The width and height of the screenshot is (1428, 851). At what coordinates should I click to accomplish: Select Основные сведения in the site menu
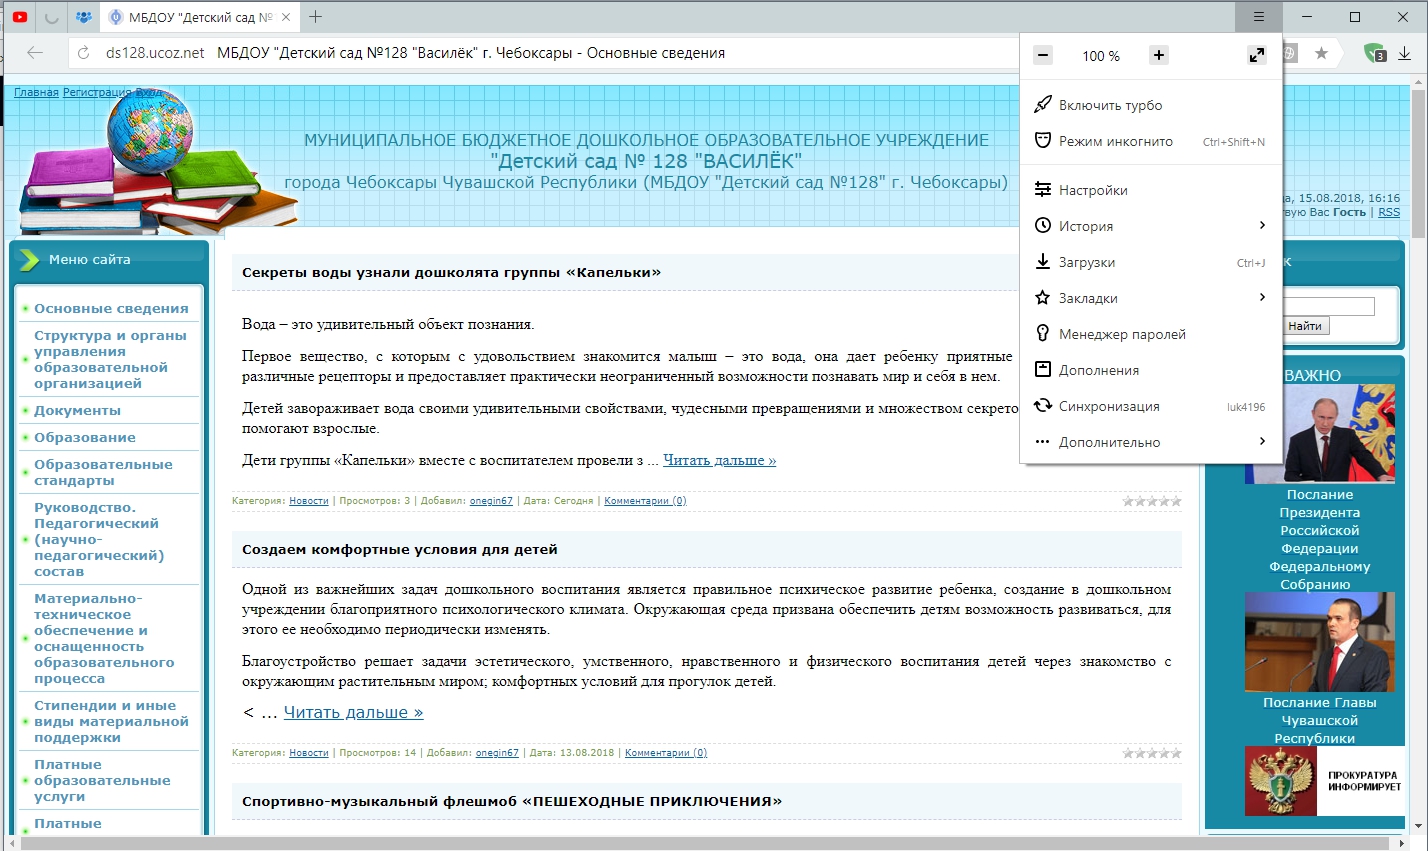(111, 309)
